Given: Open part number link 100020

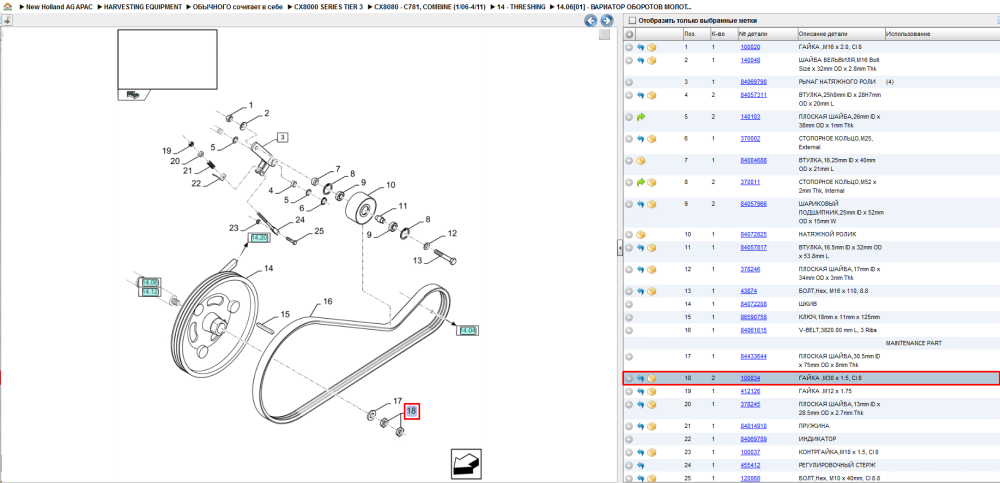Looking at the screenshot, I should coord(750,48).
